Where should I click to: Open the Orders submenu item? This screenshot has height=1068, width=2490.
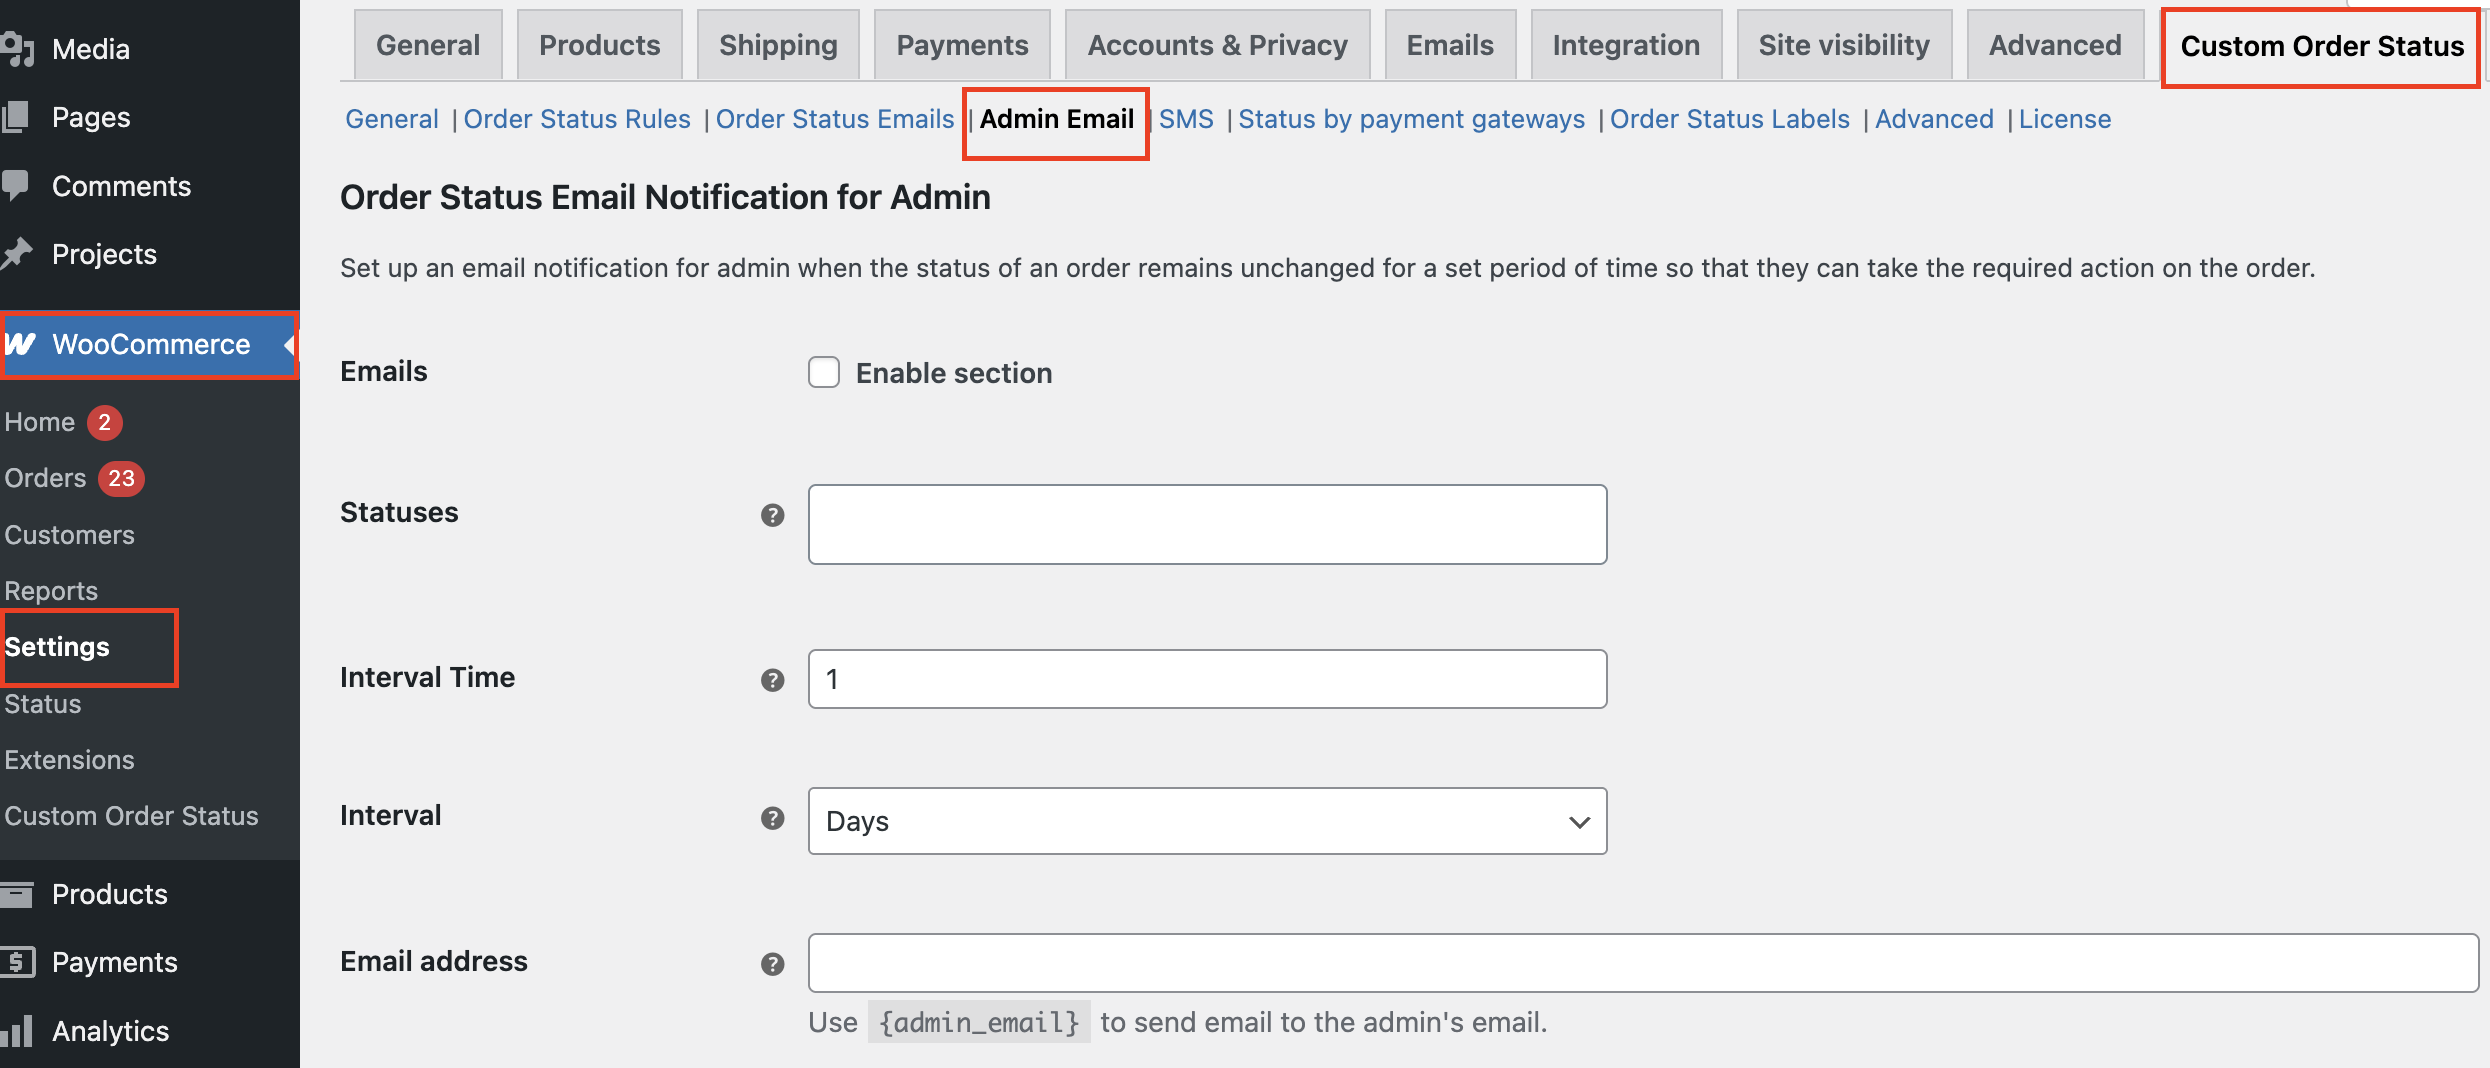pyautogui.click(x=45, y=478)
